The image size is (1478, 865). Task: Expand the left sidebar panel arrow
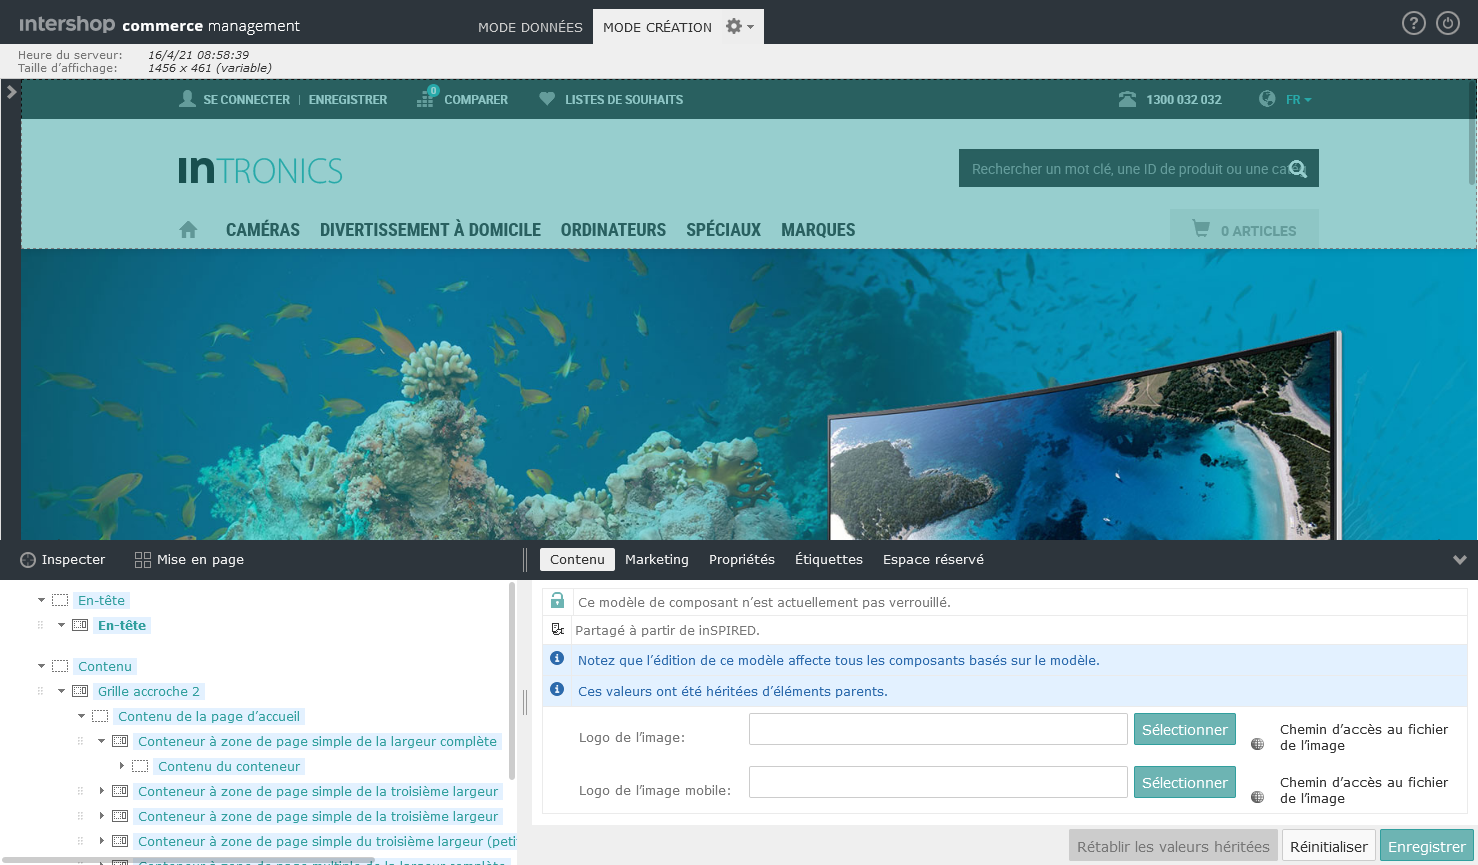pyautogui.click(x=11, y=92)
